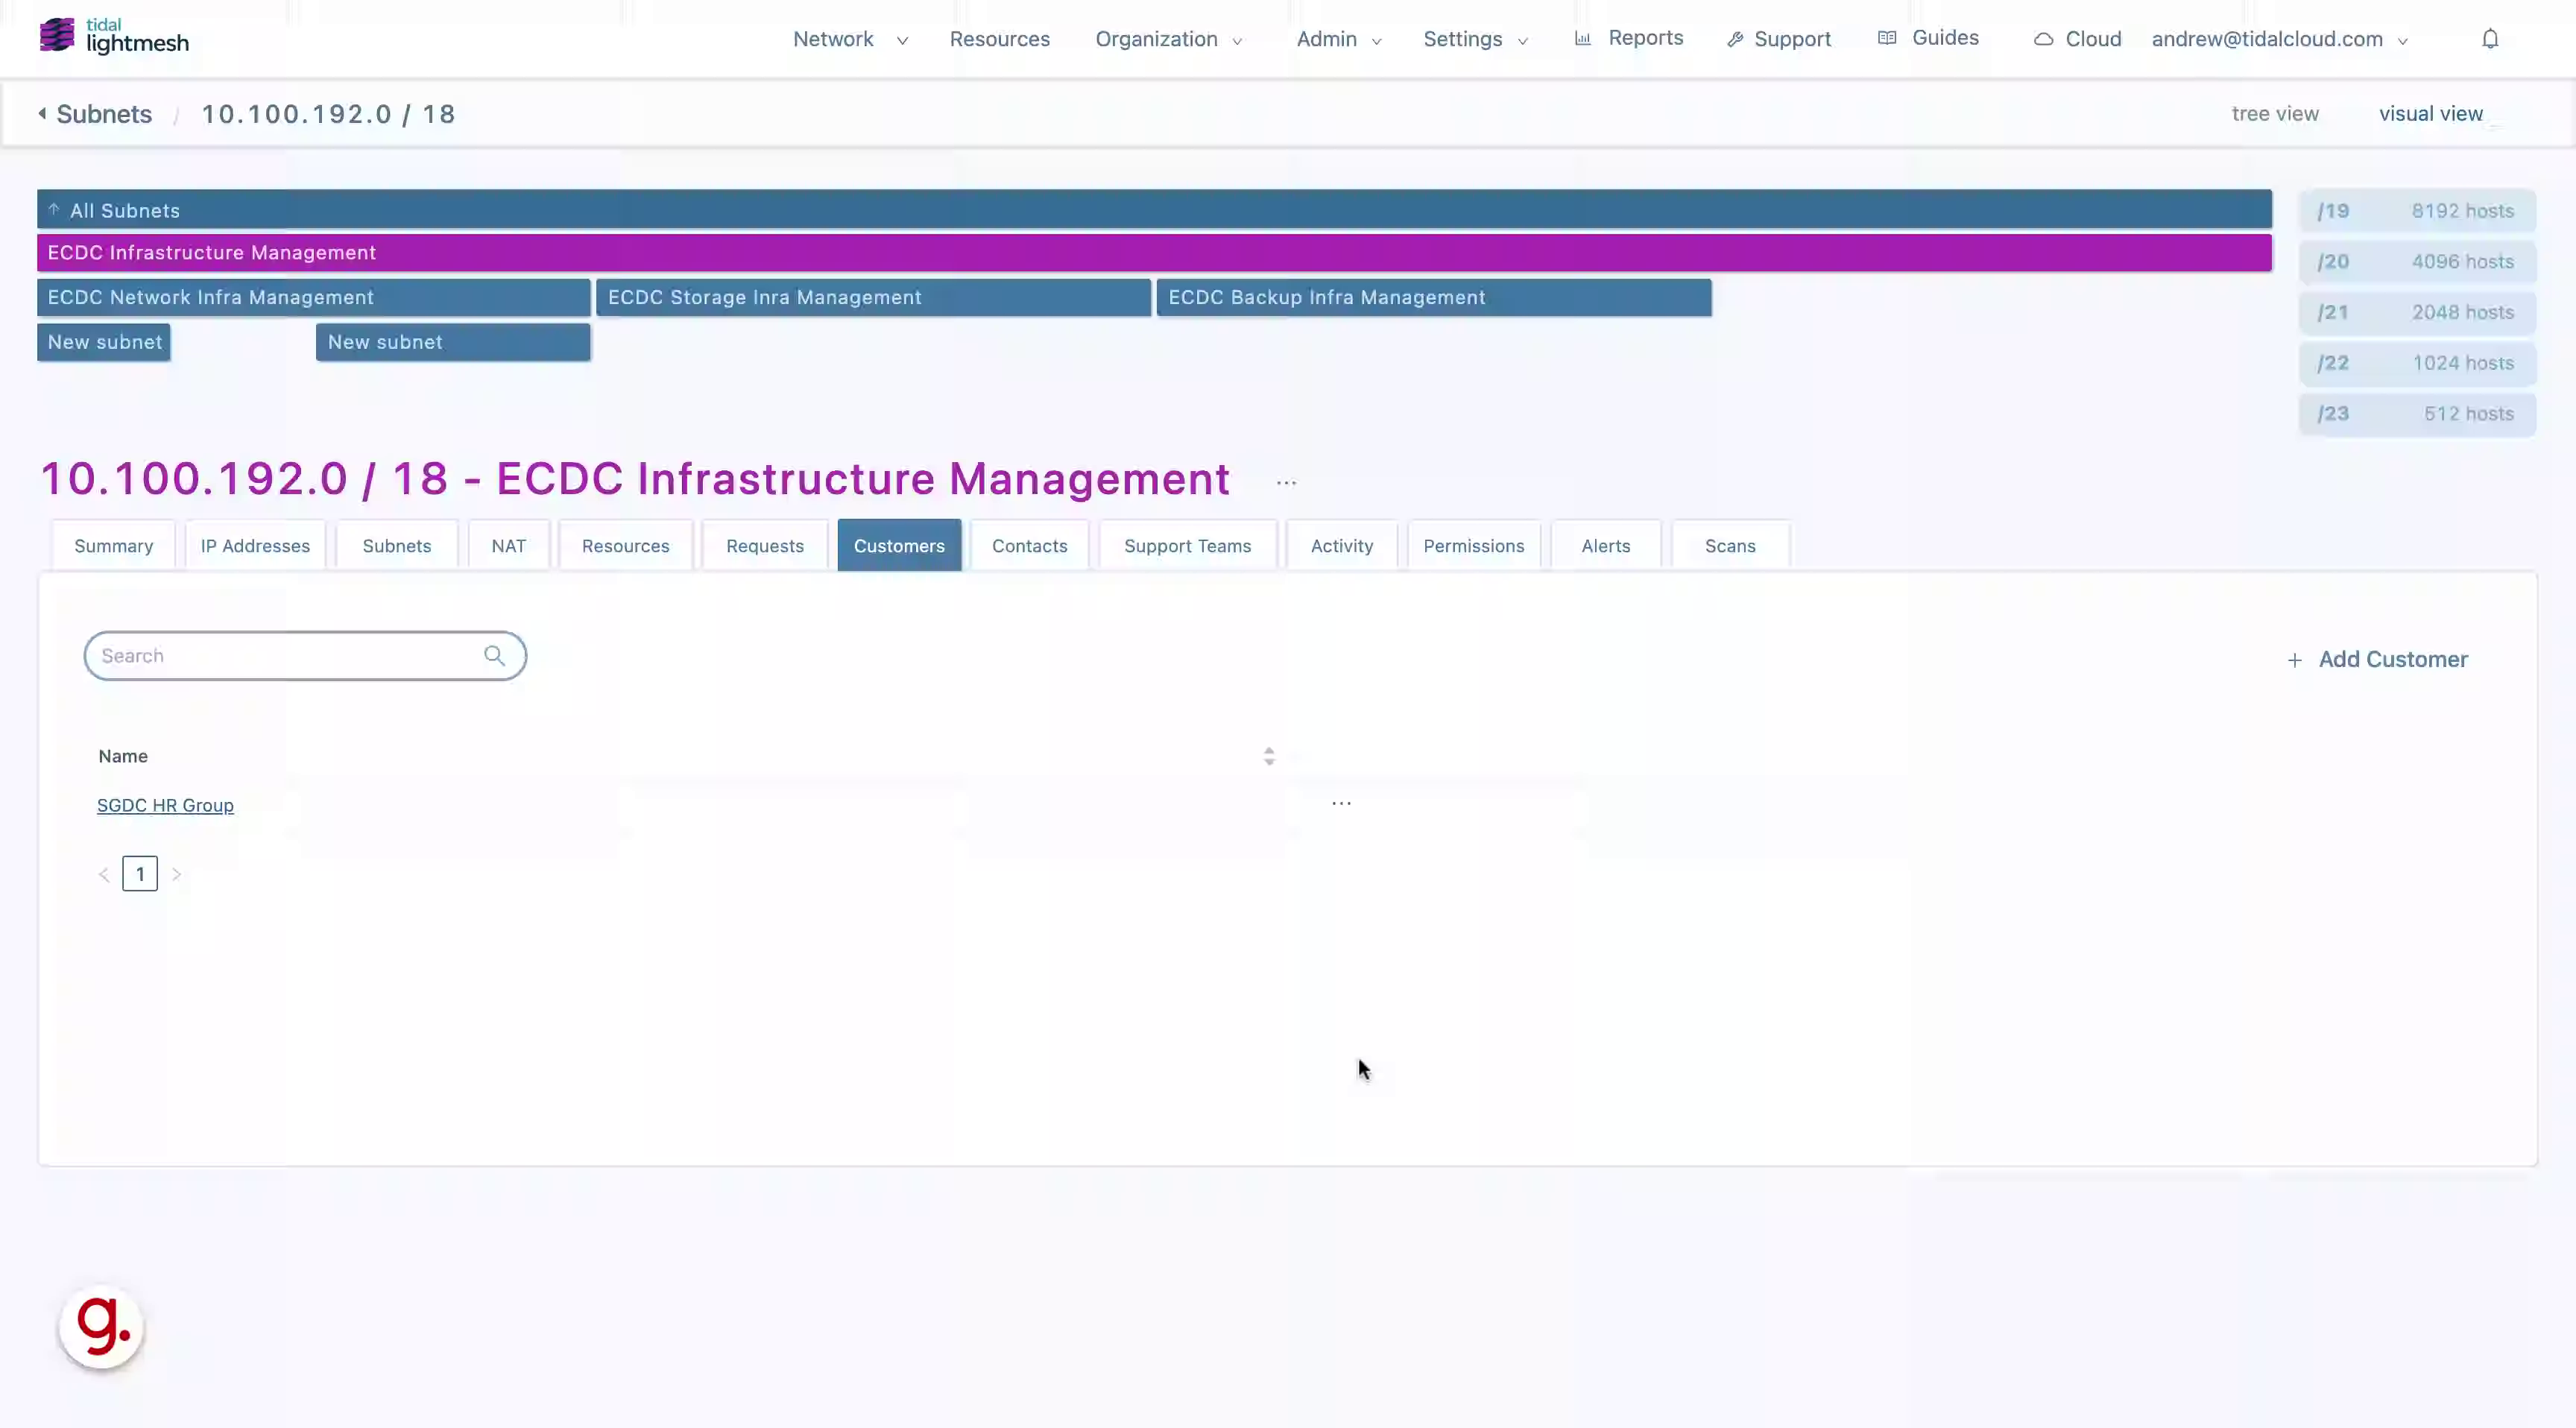Expand the andrew@tidalcloud.com account menu
The image size is (2576, 1428).
[2279, 39]
